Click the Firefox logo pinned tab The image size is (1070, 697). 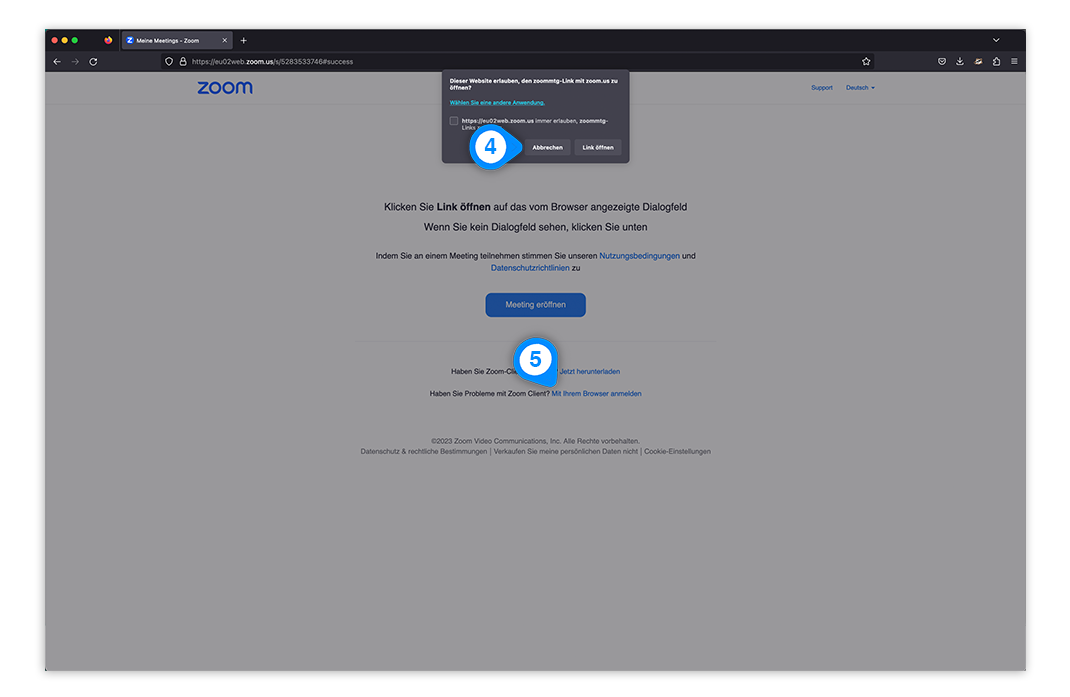click(108, 40)
